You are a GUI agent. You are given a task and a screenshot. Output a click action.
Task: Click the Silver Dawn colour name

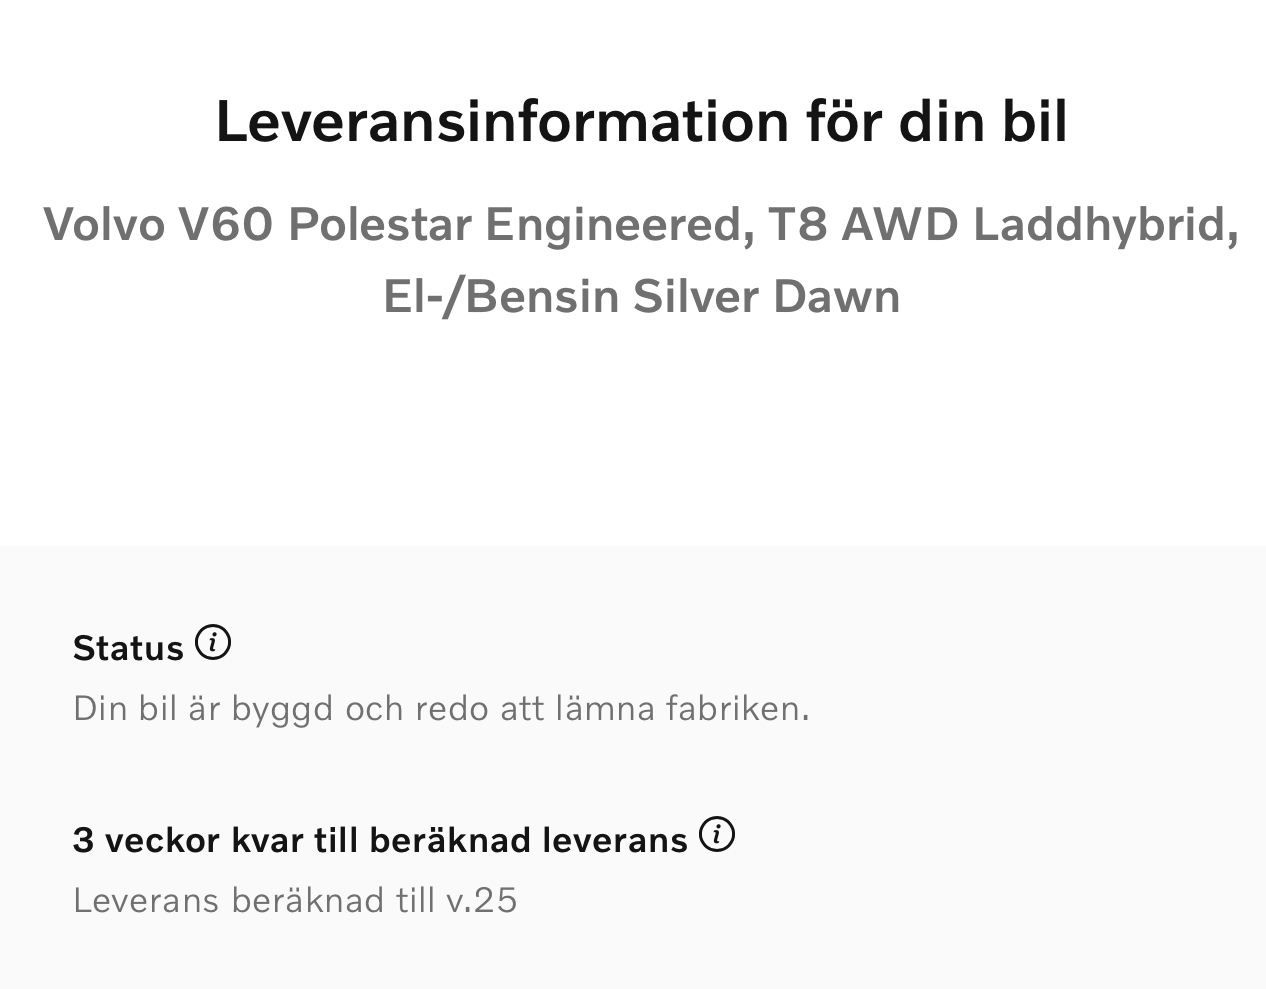767,296
